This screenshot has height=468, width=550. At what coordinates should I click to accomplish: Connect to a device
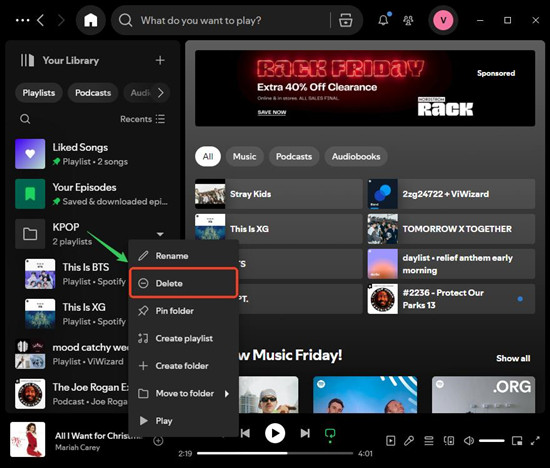(449, 441)
